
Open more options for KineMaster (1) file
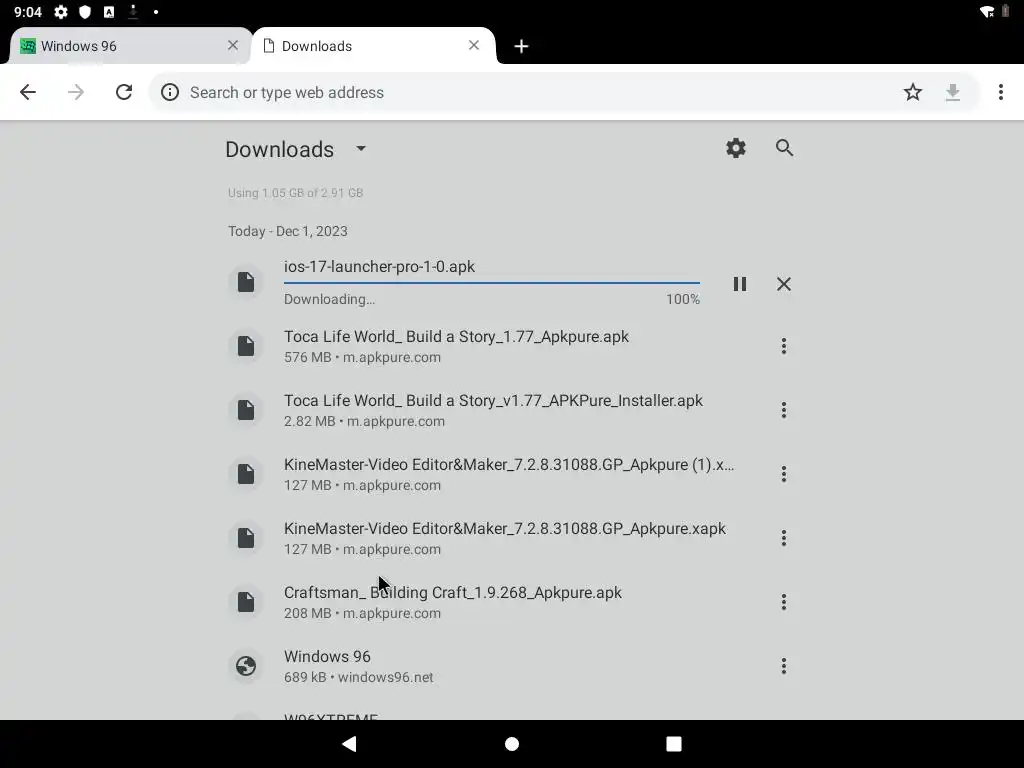[784, 474]
